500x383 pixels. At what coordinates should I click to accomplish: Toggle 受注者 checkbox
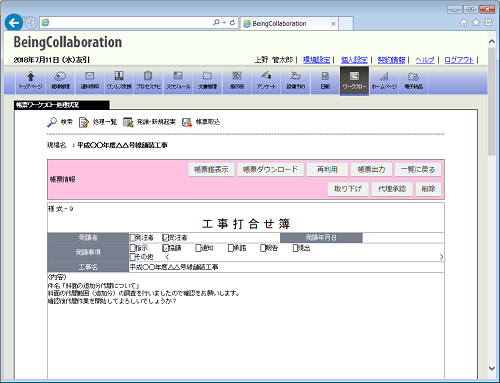point(165,238)
